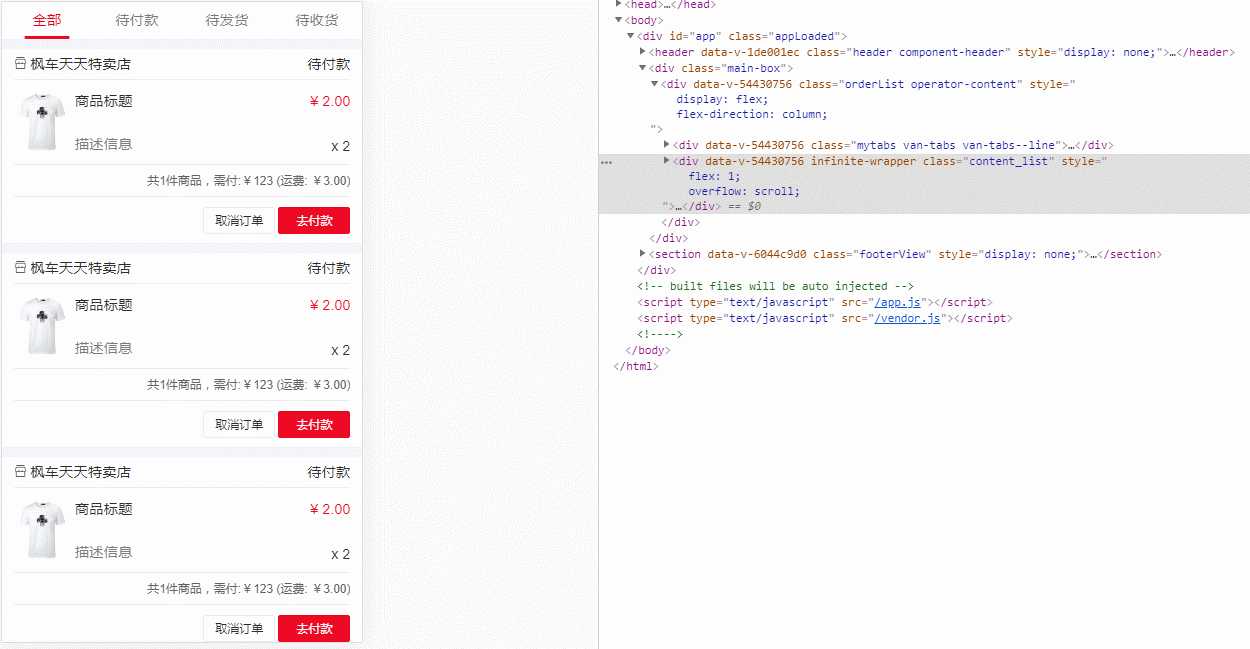Screen dimensions: 1250x649
Task: Click shop icon of third order card
Action: pos(20,472)
